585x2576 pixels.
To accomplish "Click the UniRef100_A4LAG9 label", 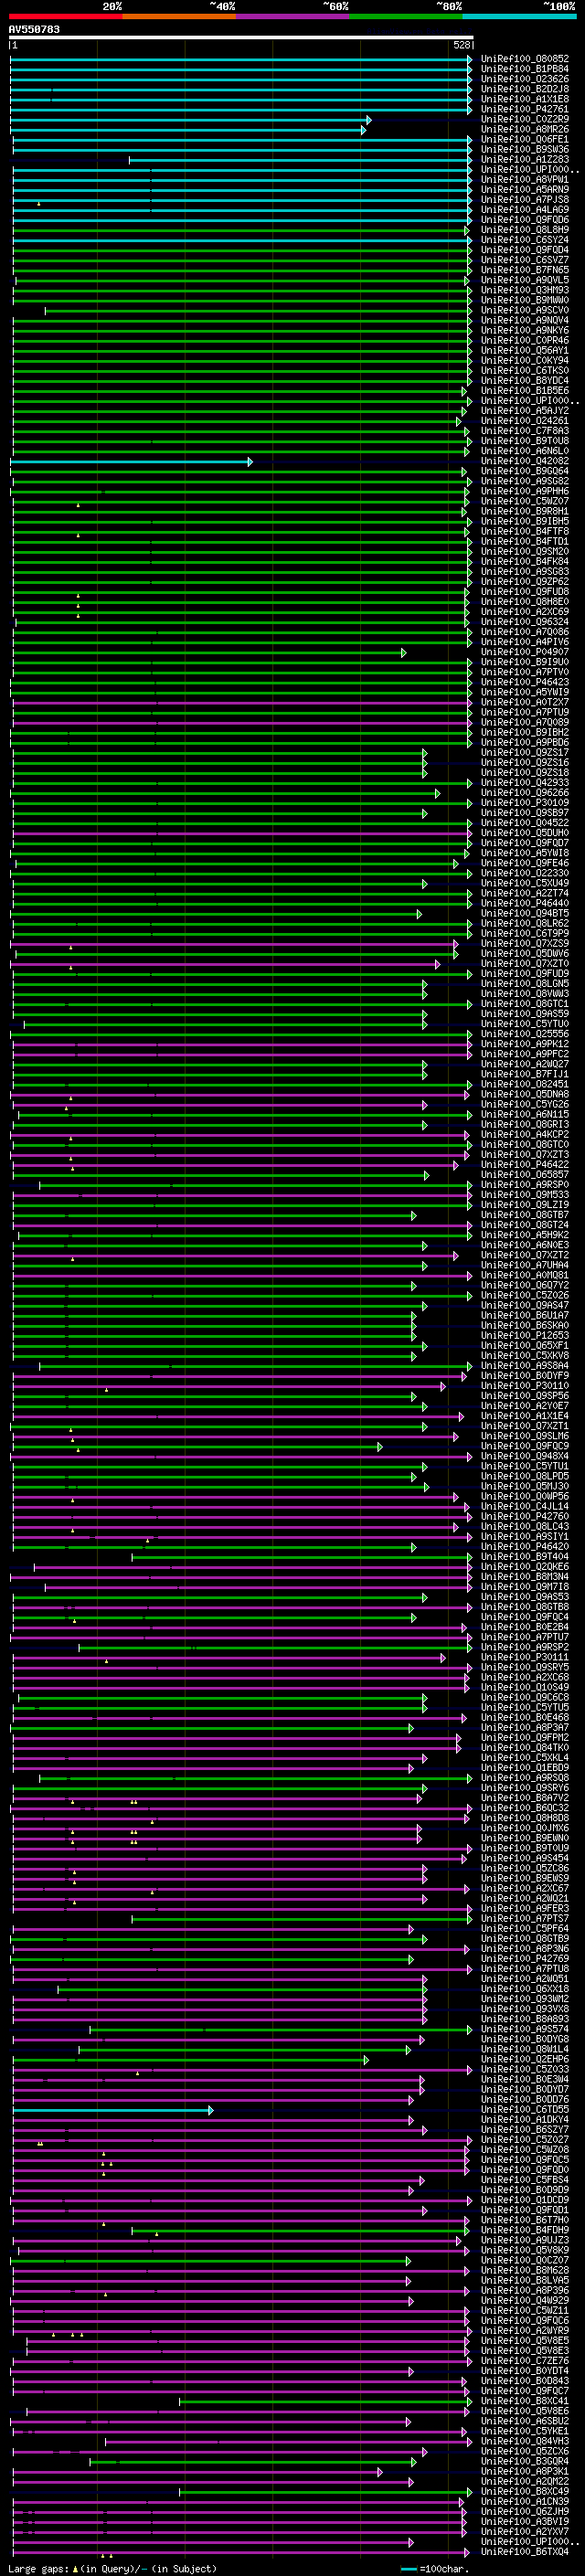I will tap(525, 210).
